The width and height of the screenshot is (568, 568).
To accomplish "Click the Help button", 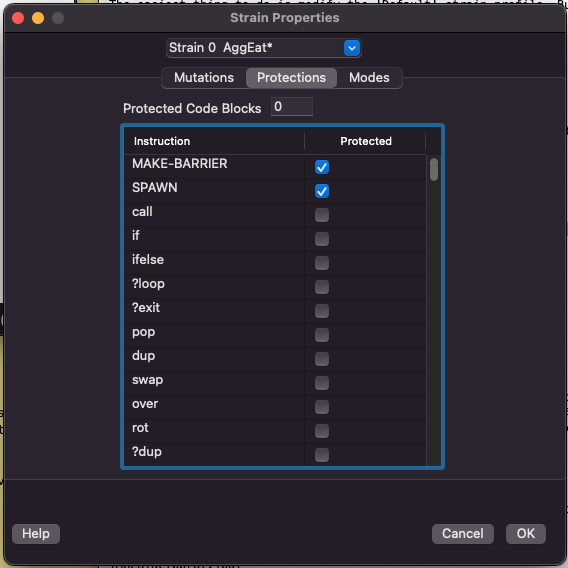I will pyautogui.click(x=36, y=534).
